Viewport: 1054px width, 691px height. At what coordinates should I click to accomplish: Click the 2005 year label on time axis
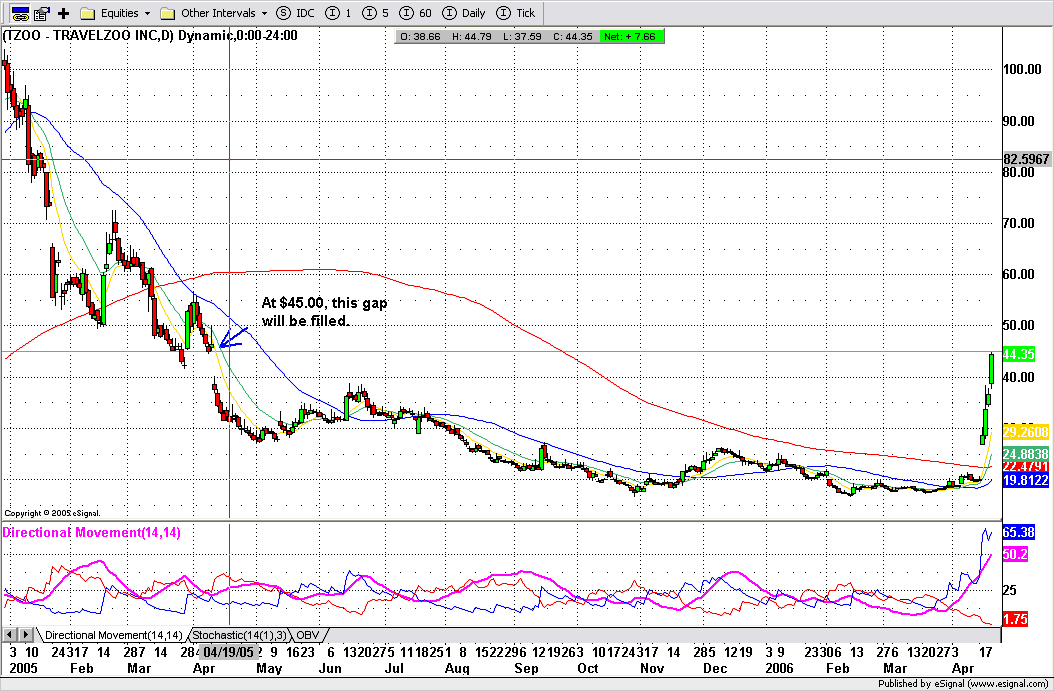pyautogui.click(x=23, y=668)
